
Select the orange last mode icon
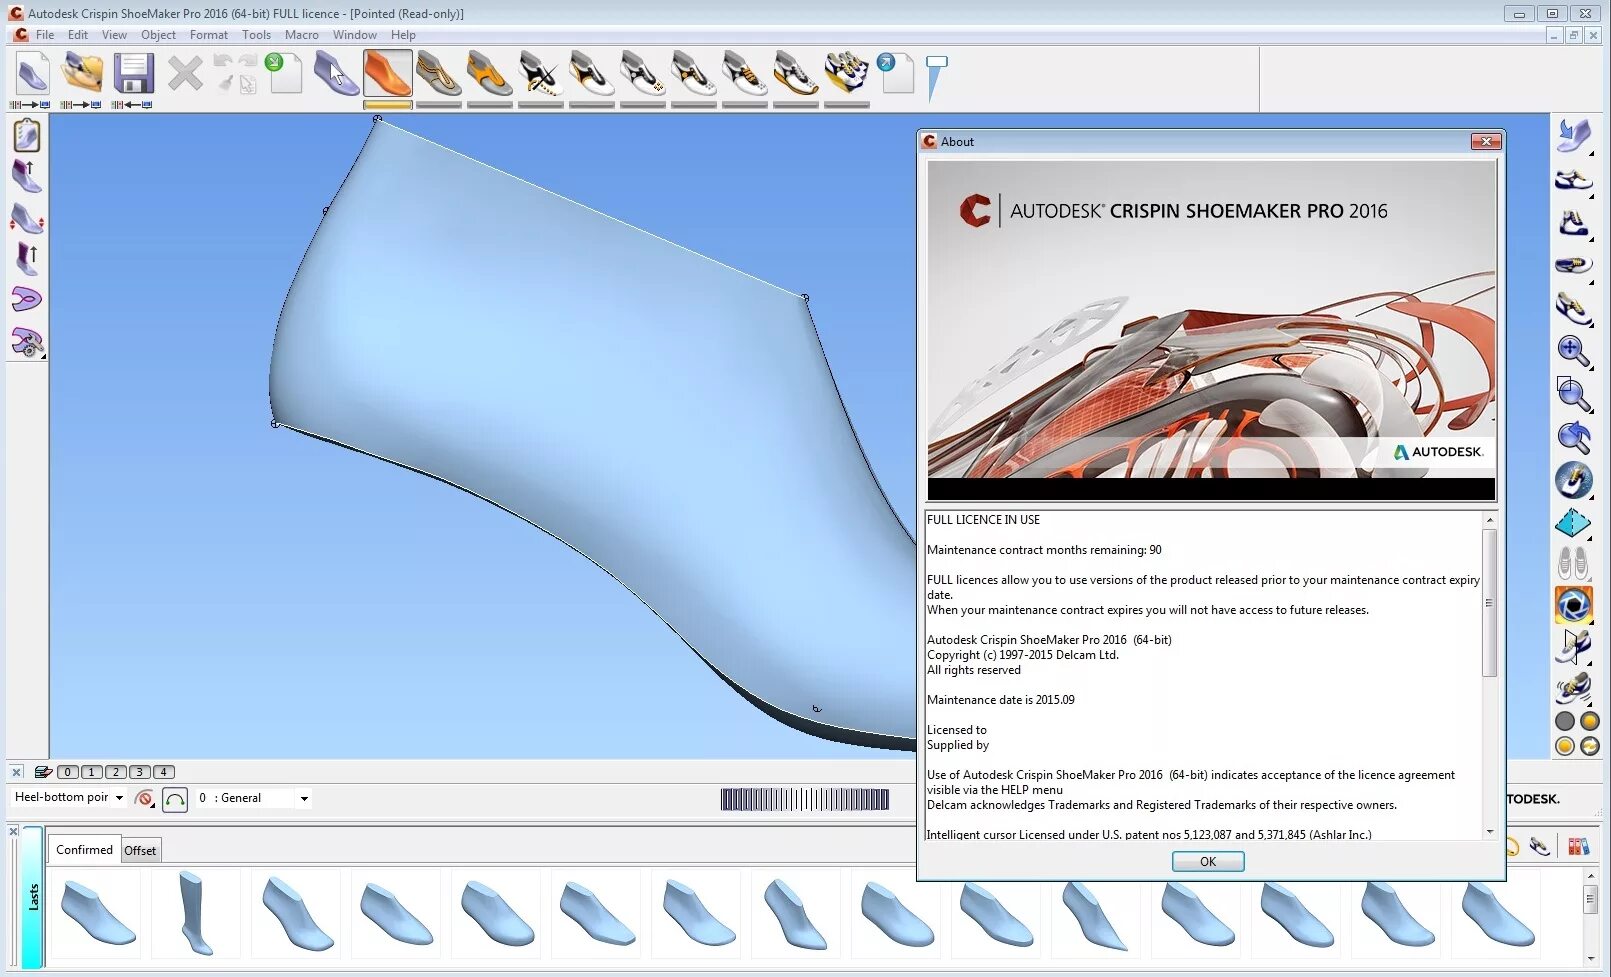click(387, 73)
